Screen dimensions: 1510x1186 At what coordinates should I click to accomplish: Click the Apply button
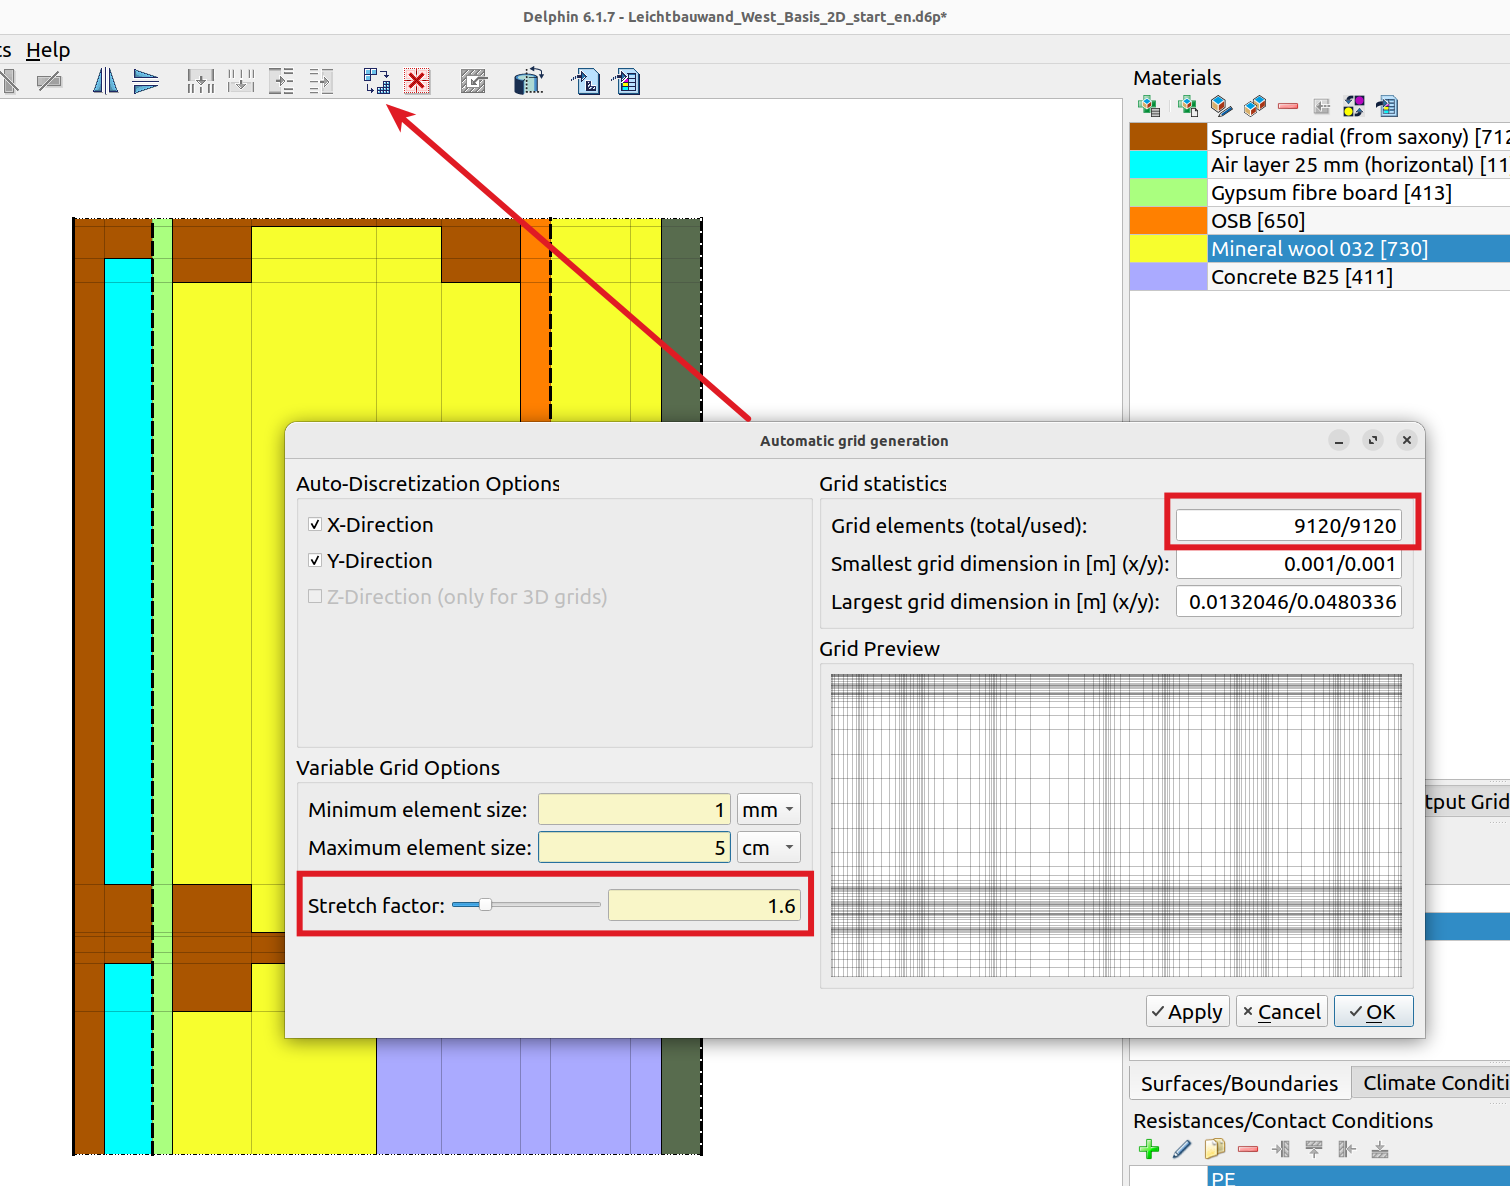tap(1188, 1011)
